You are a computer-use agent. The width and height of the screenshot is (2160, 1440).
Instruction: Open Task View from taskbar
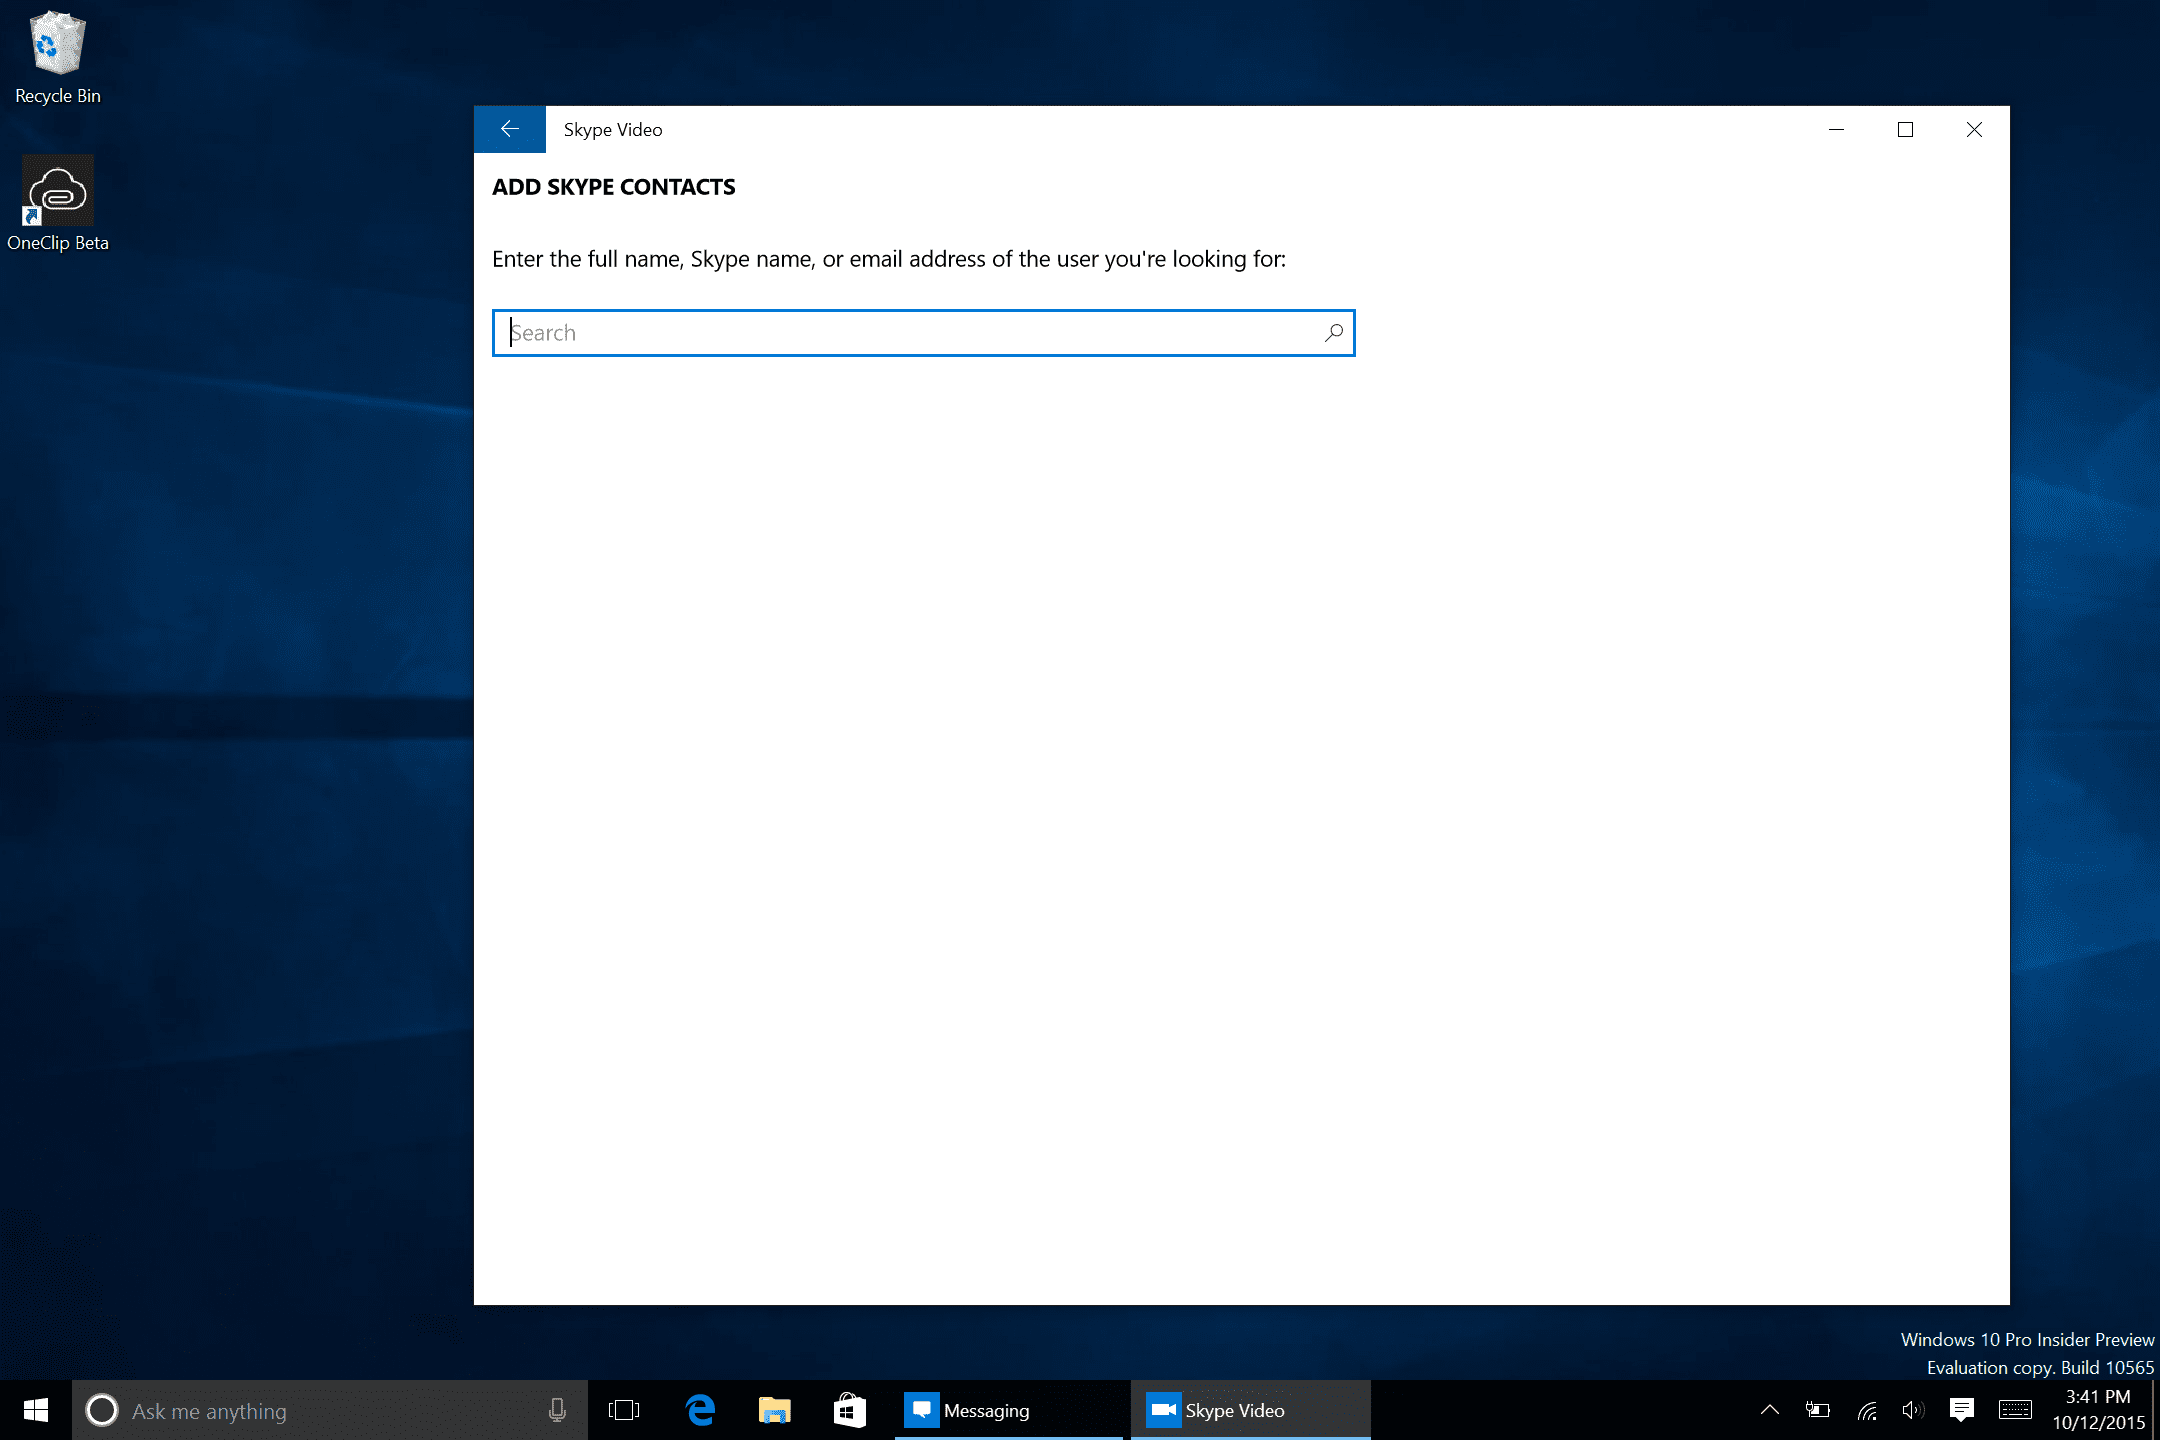pyautogui.click(x=624, y=1410)
